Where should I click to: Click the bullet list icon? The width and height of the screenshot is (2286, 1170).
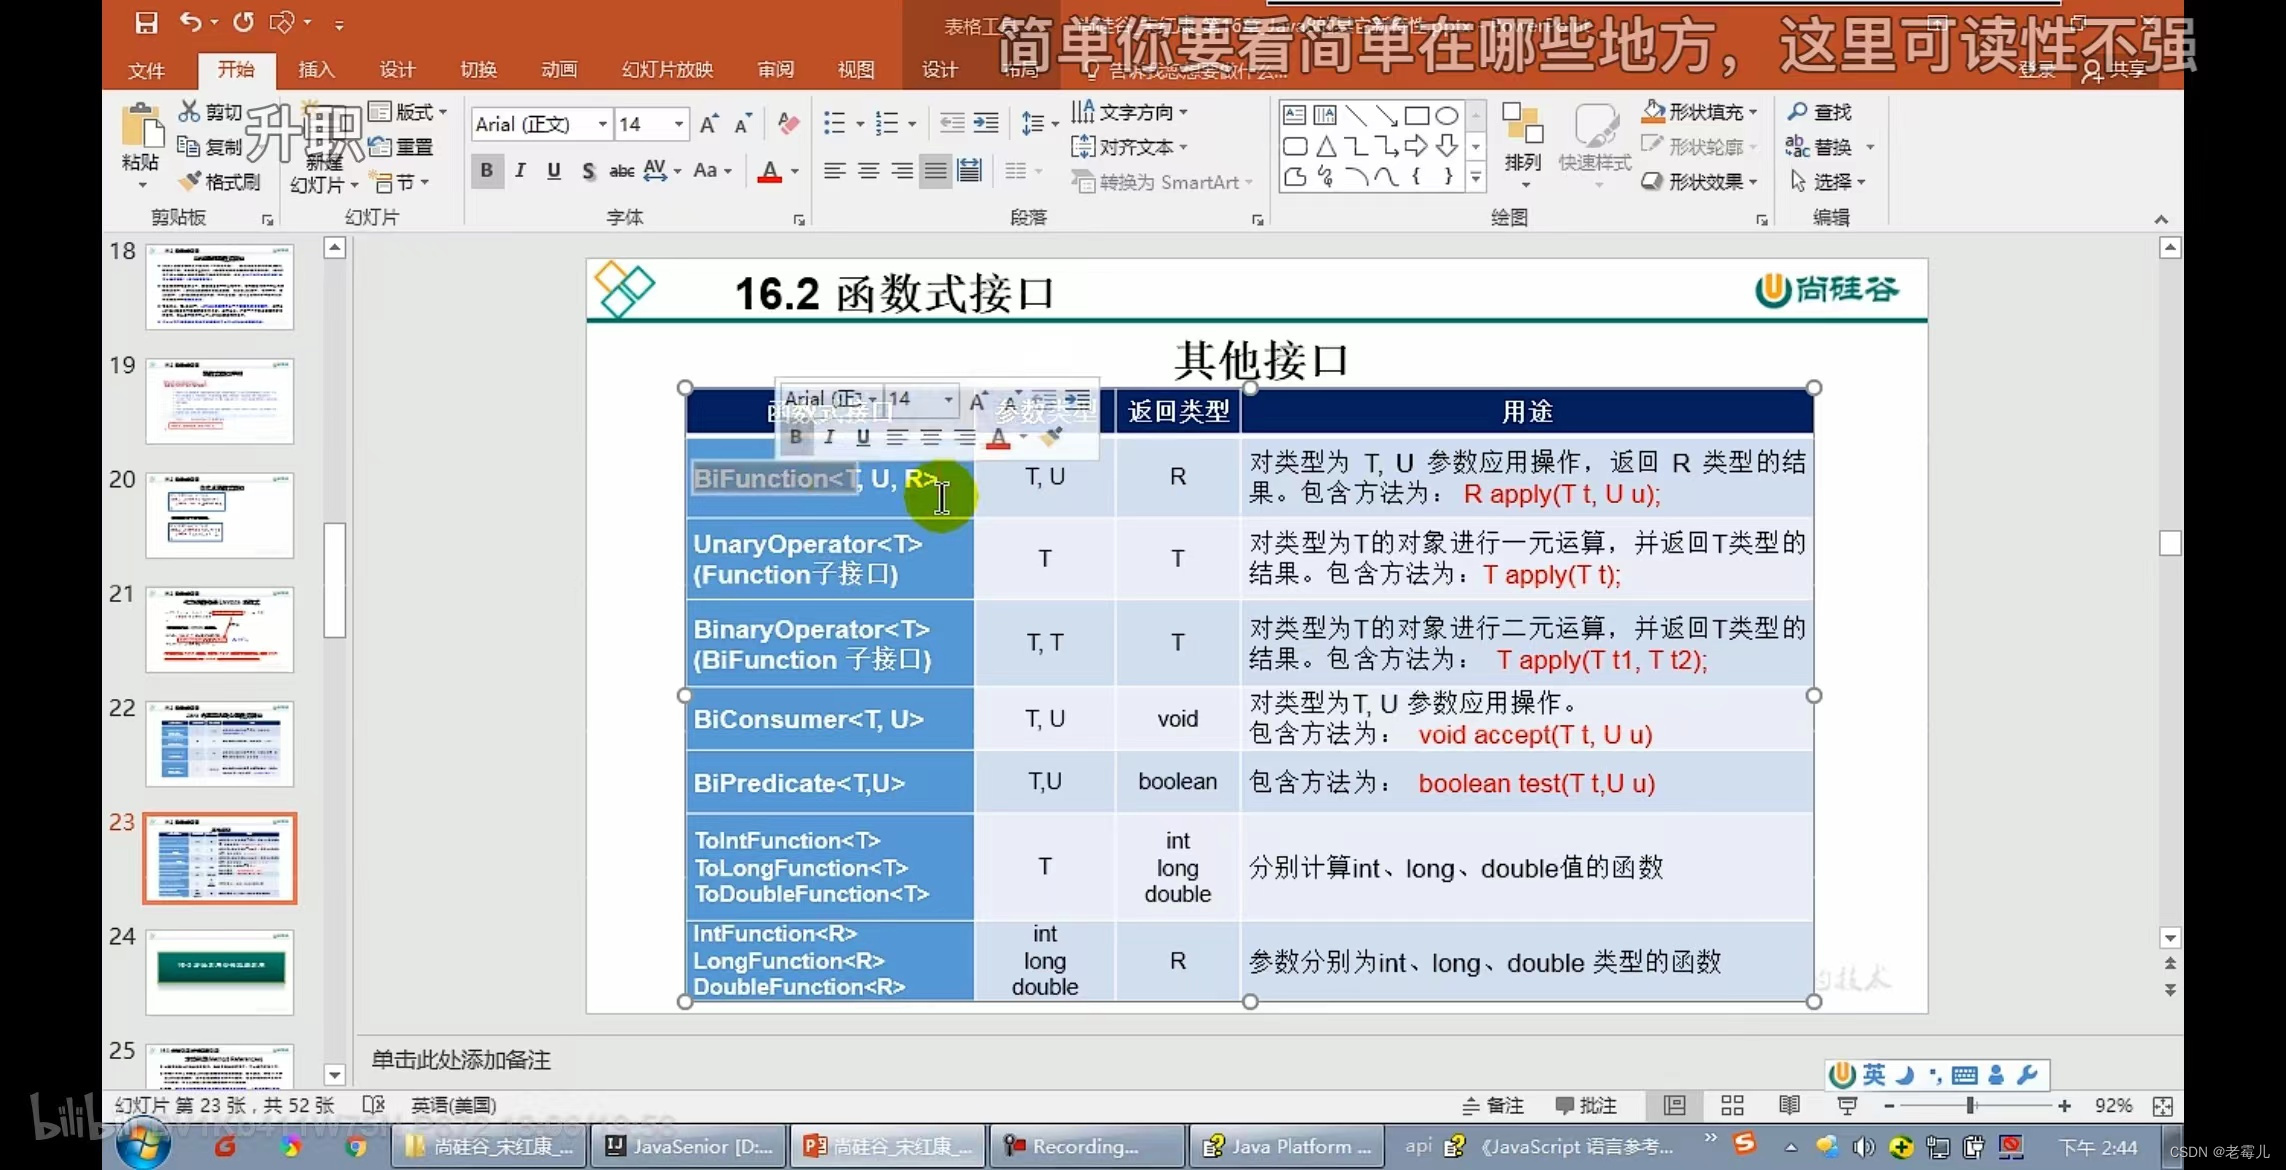pyautogui.click(x=834, y=124)
